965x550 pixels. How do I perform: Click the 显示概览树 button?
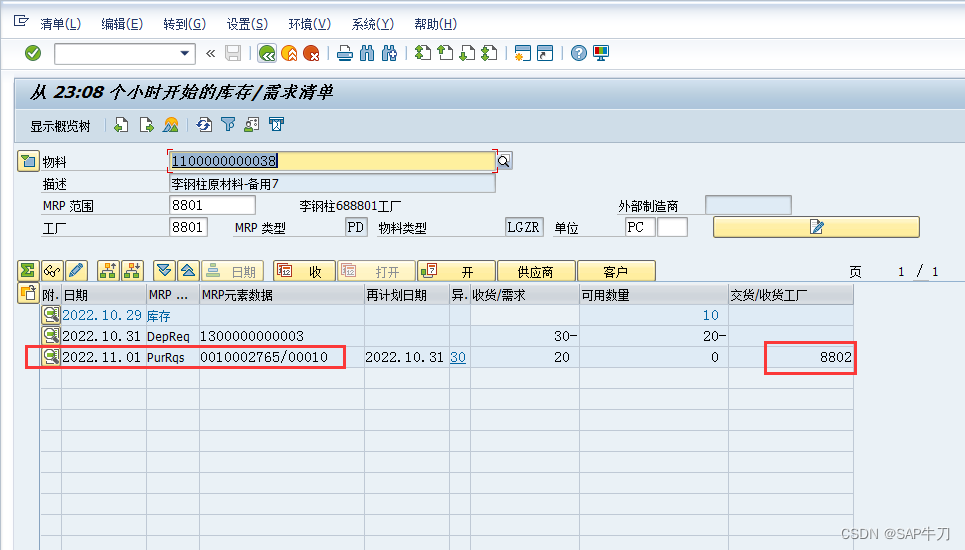60,126
